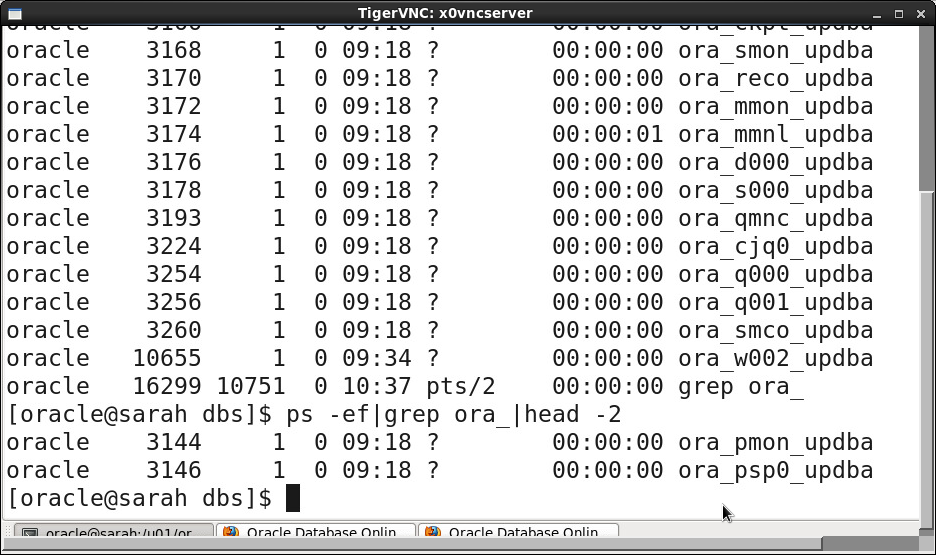Click the process ID 3170
The width and height of the screenshot is (936, 555).
pyautogui.click(x=174, y=78)
